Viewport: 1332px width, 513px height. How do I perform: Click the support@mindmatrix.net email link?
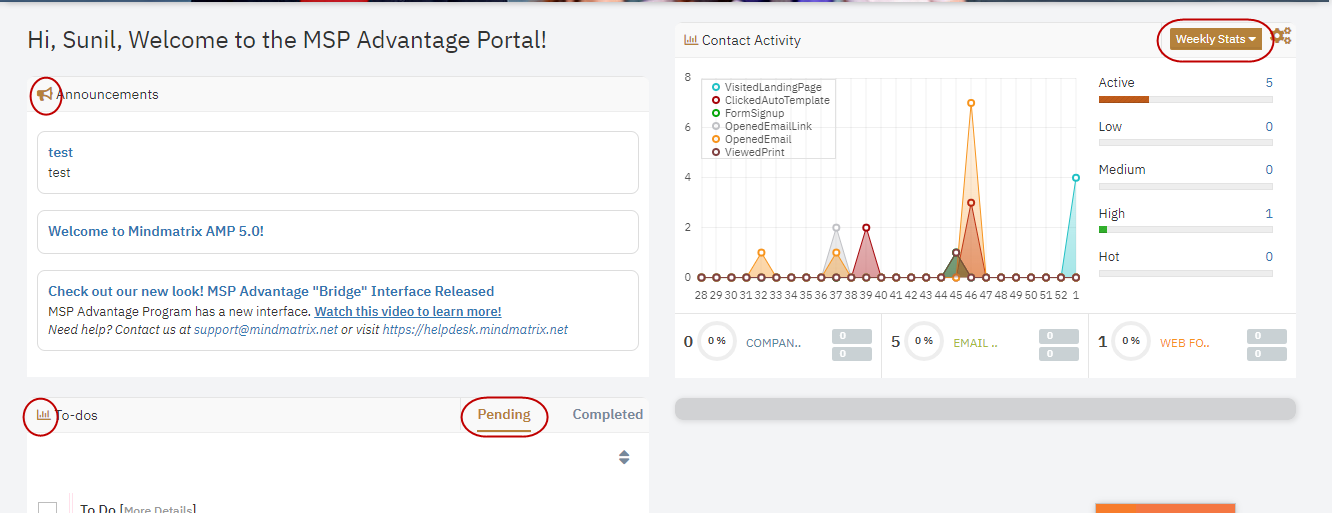[x=266, y=329]
